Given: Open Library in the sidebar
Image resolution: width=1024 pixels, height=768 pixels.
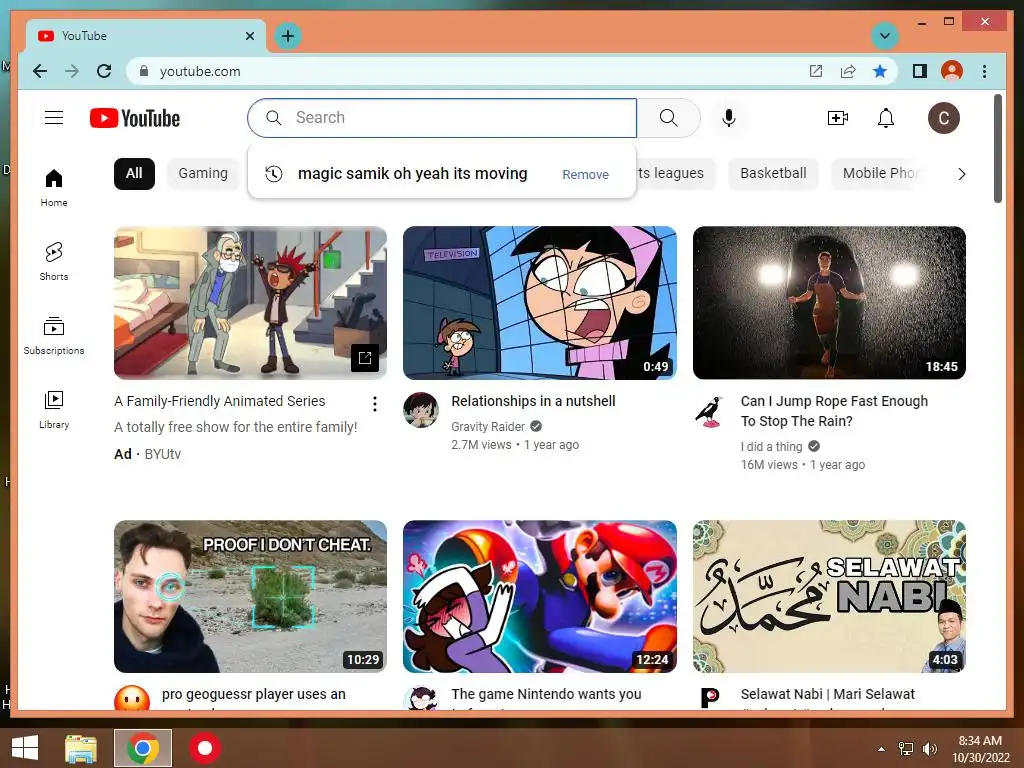Looking at the screenshot, I should click(54, 409).
